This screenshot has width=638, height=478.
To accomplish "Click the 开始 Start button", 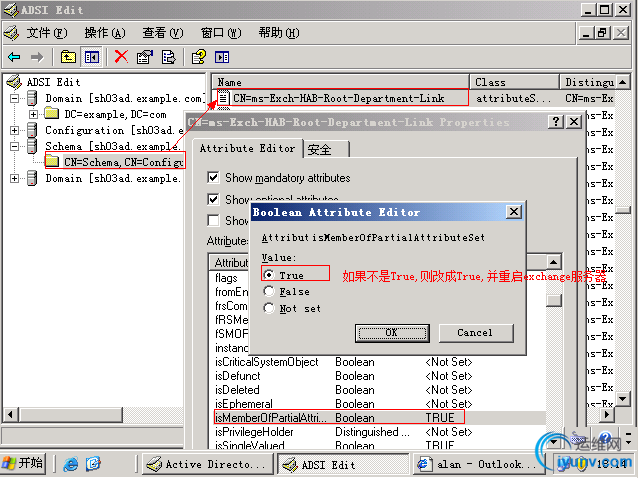I will pyautogui.click(x=23, y=463).
